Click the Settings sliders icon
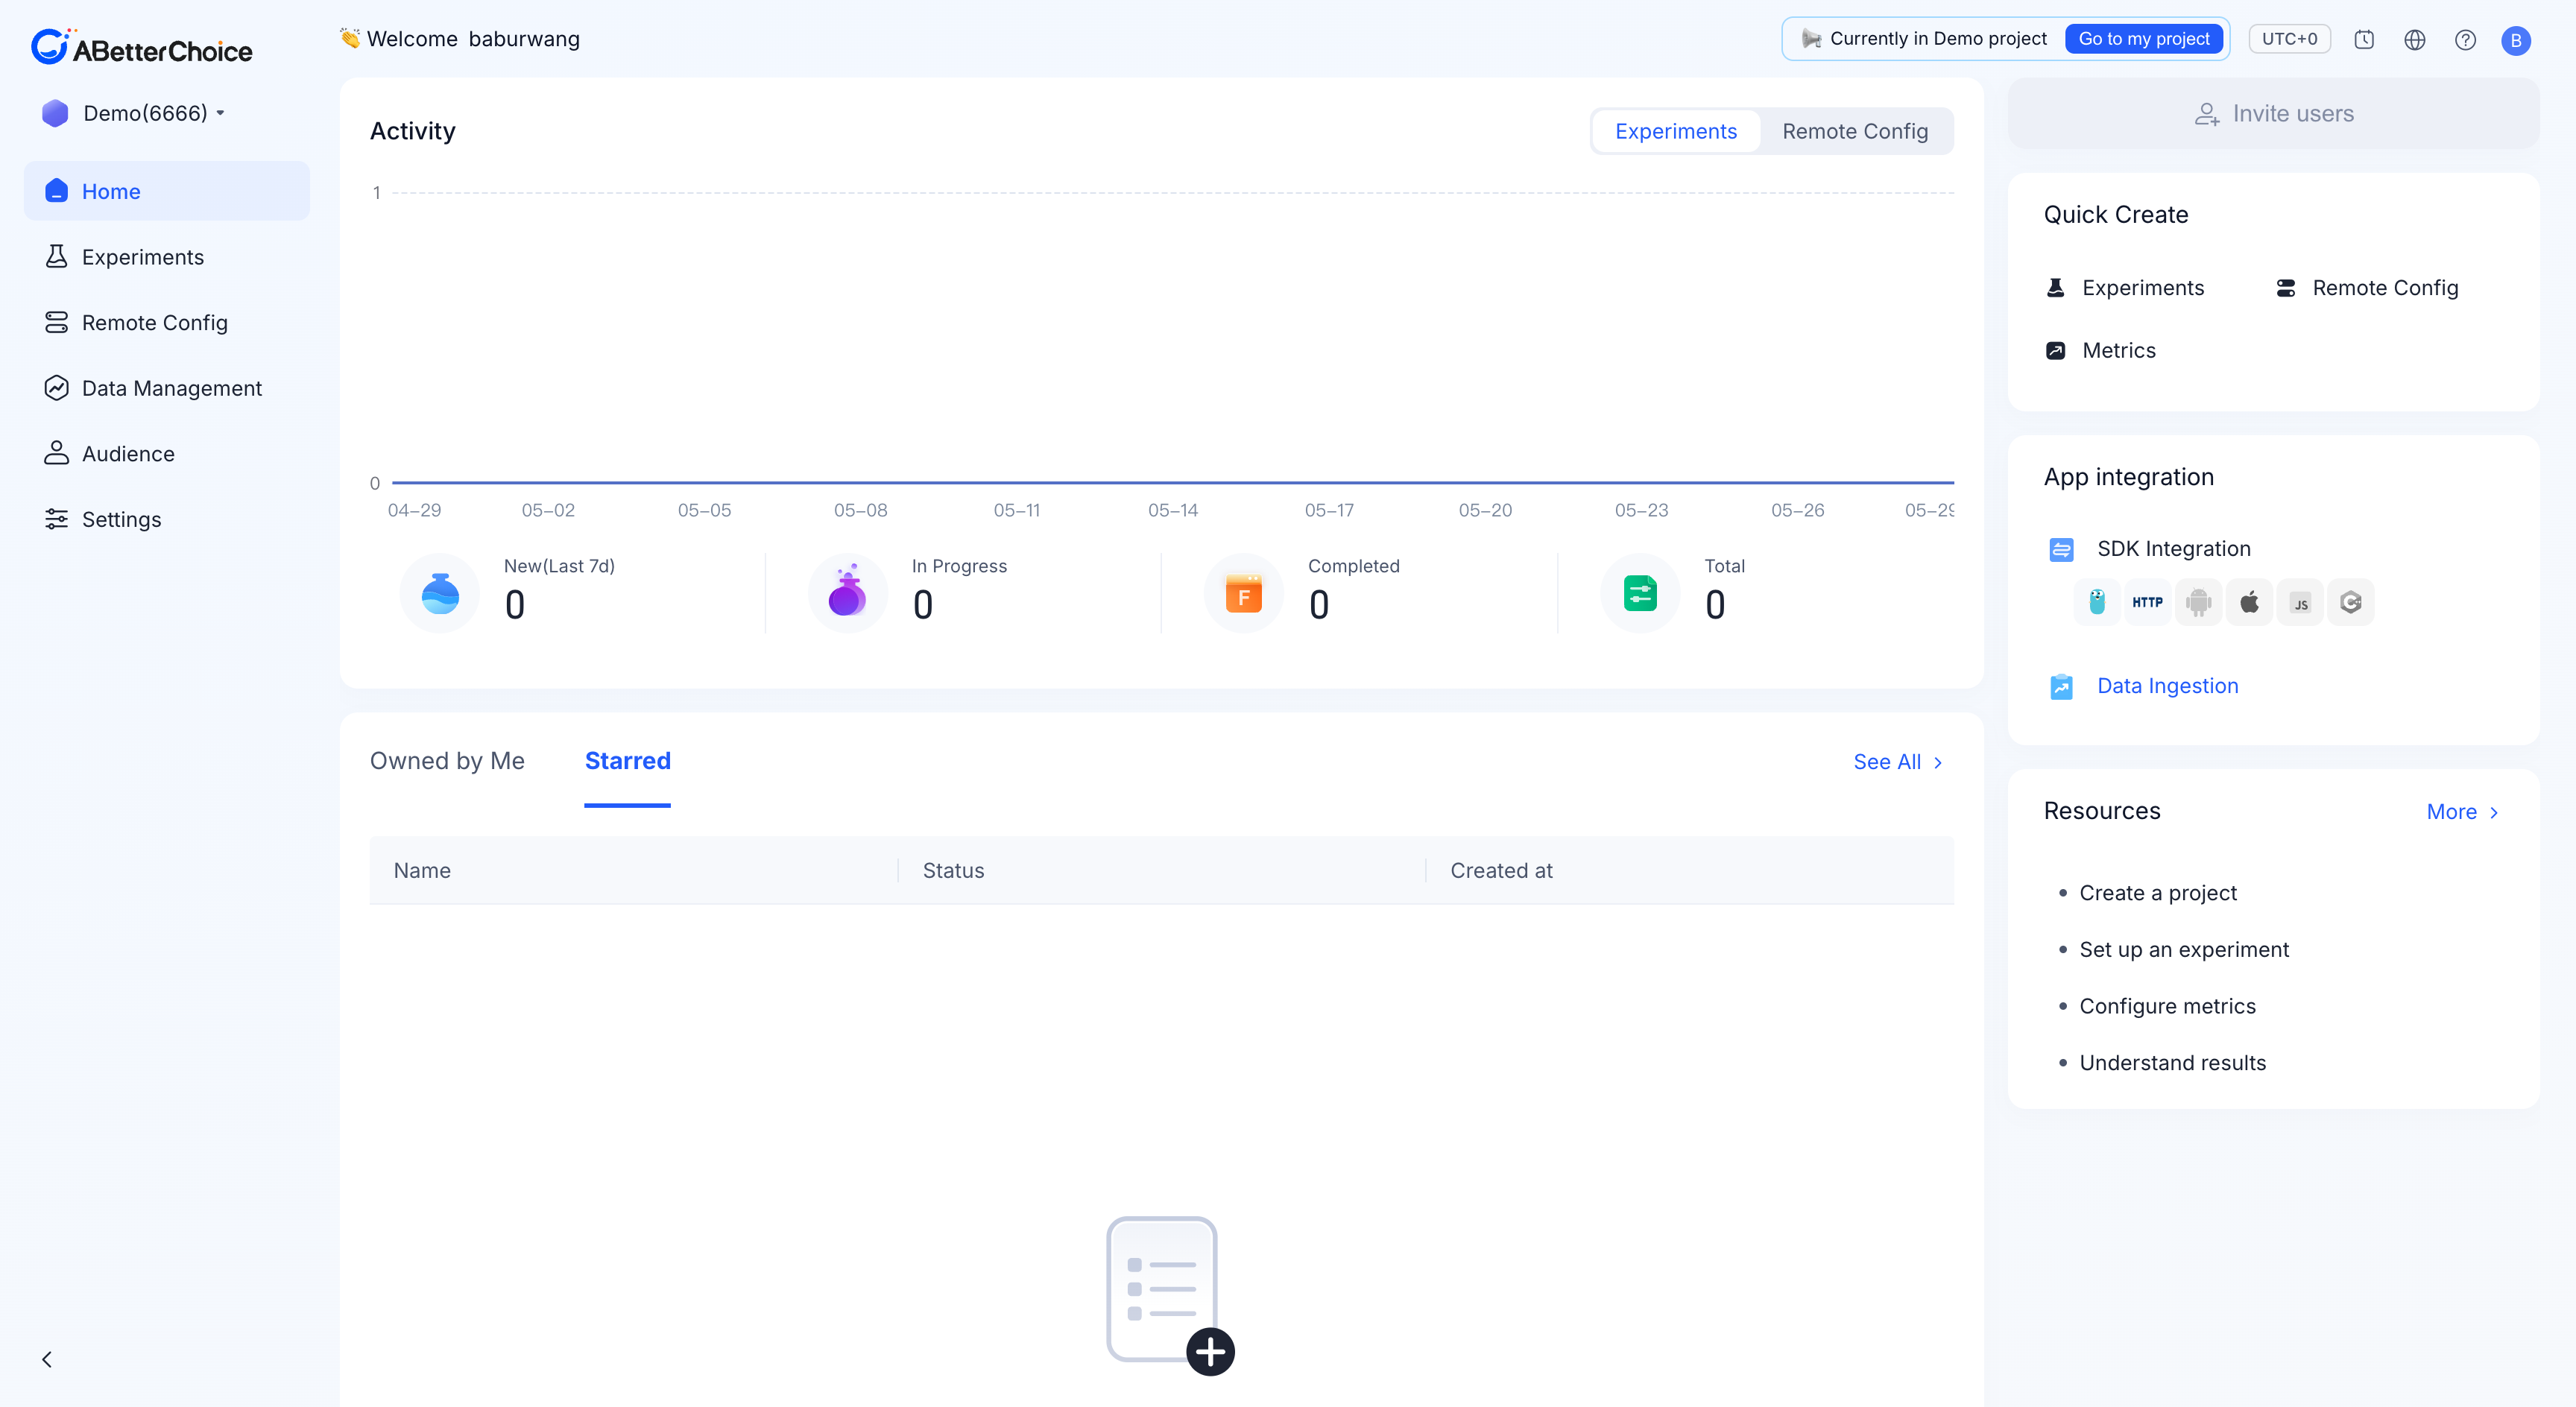This screenshot has height=1407, width=2576. [x=56, y=519]
